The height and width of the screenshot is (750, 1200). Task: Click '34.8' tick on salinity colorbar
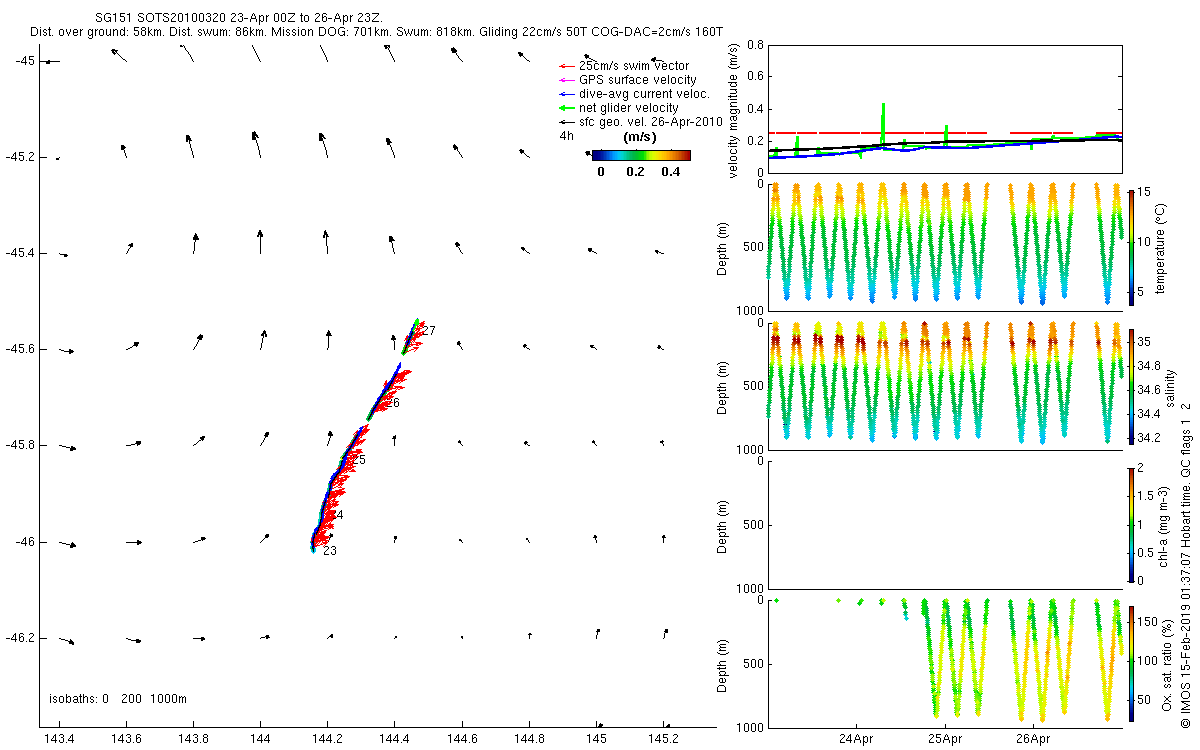(1150, 366)
